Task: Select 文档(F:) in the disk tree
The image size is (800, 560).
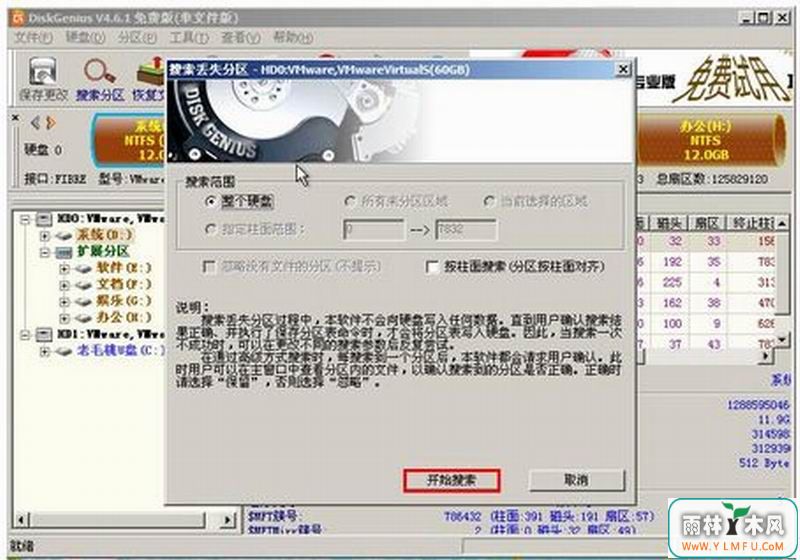Action: point(124,285)
